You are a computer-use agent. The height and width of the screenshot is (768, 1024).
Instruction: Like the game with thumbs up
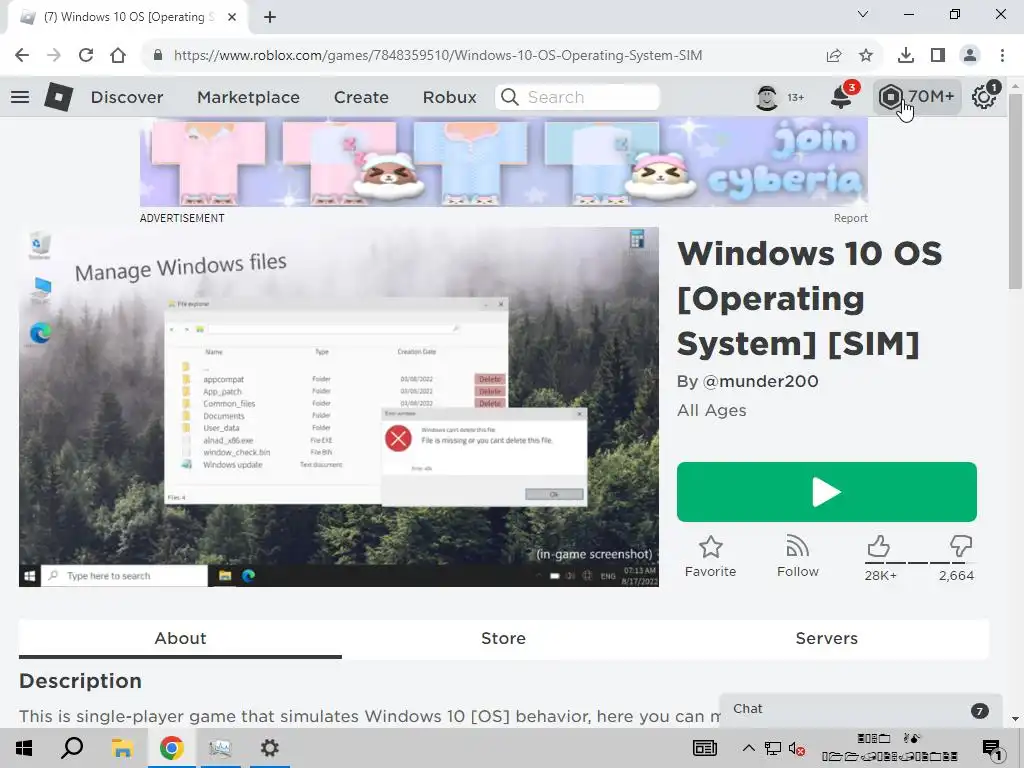tap(879, 546)
